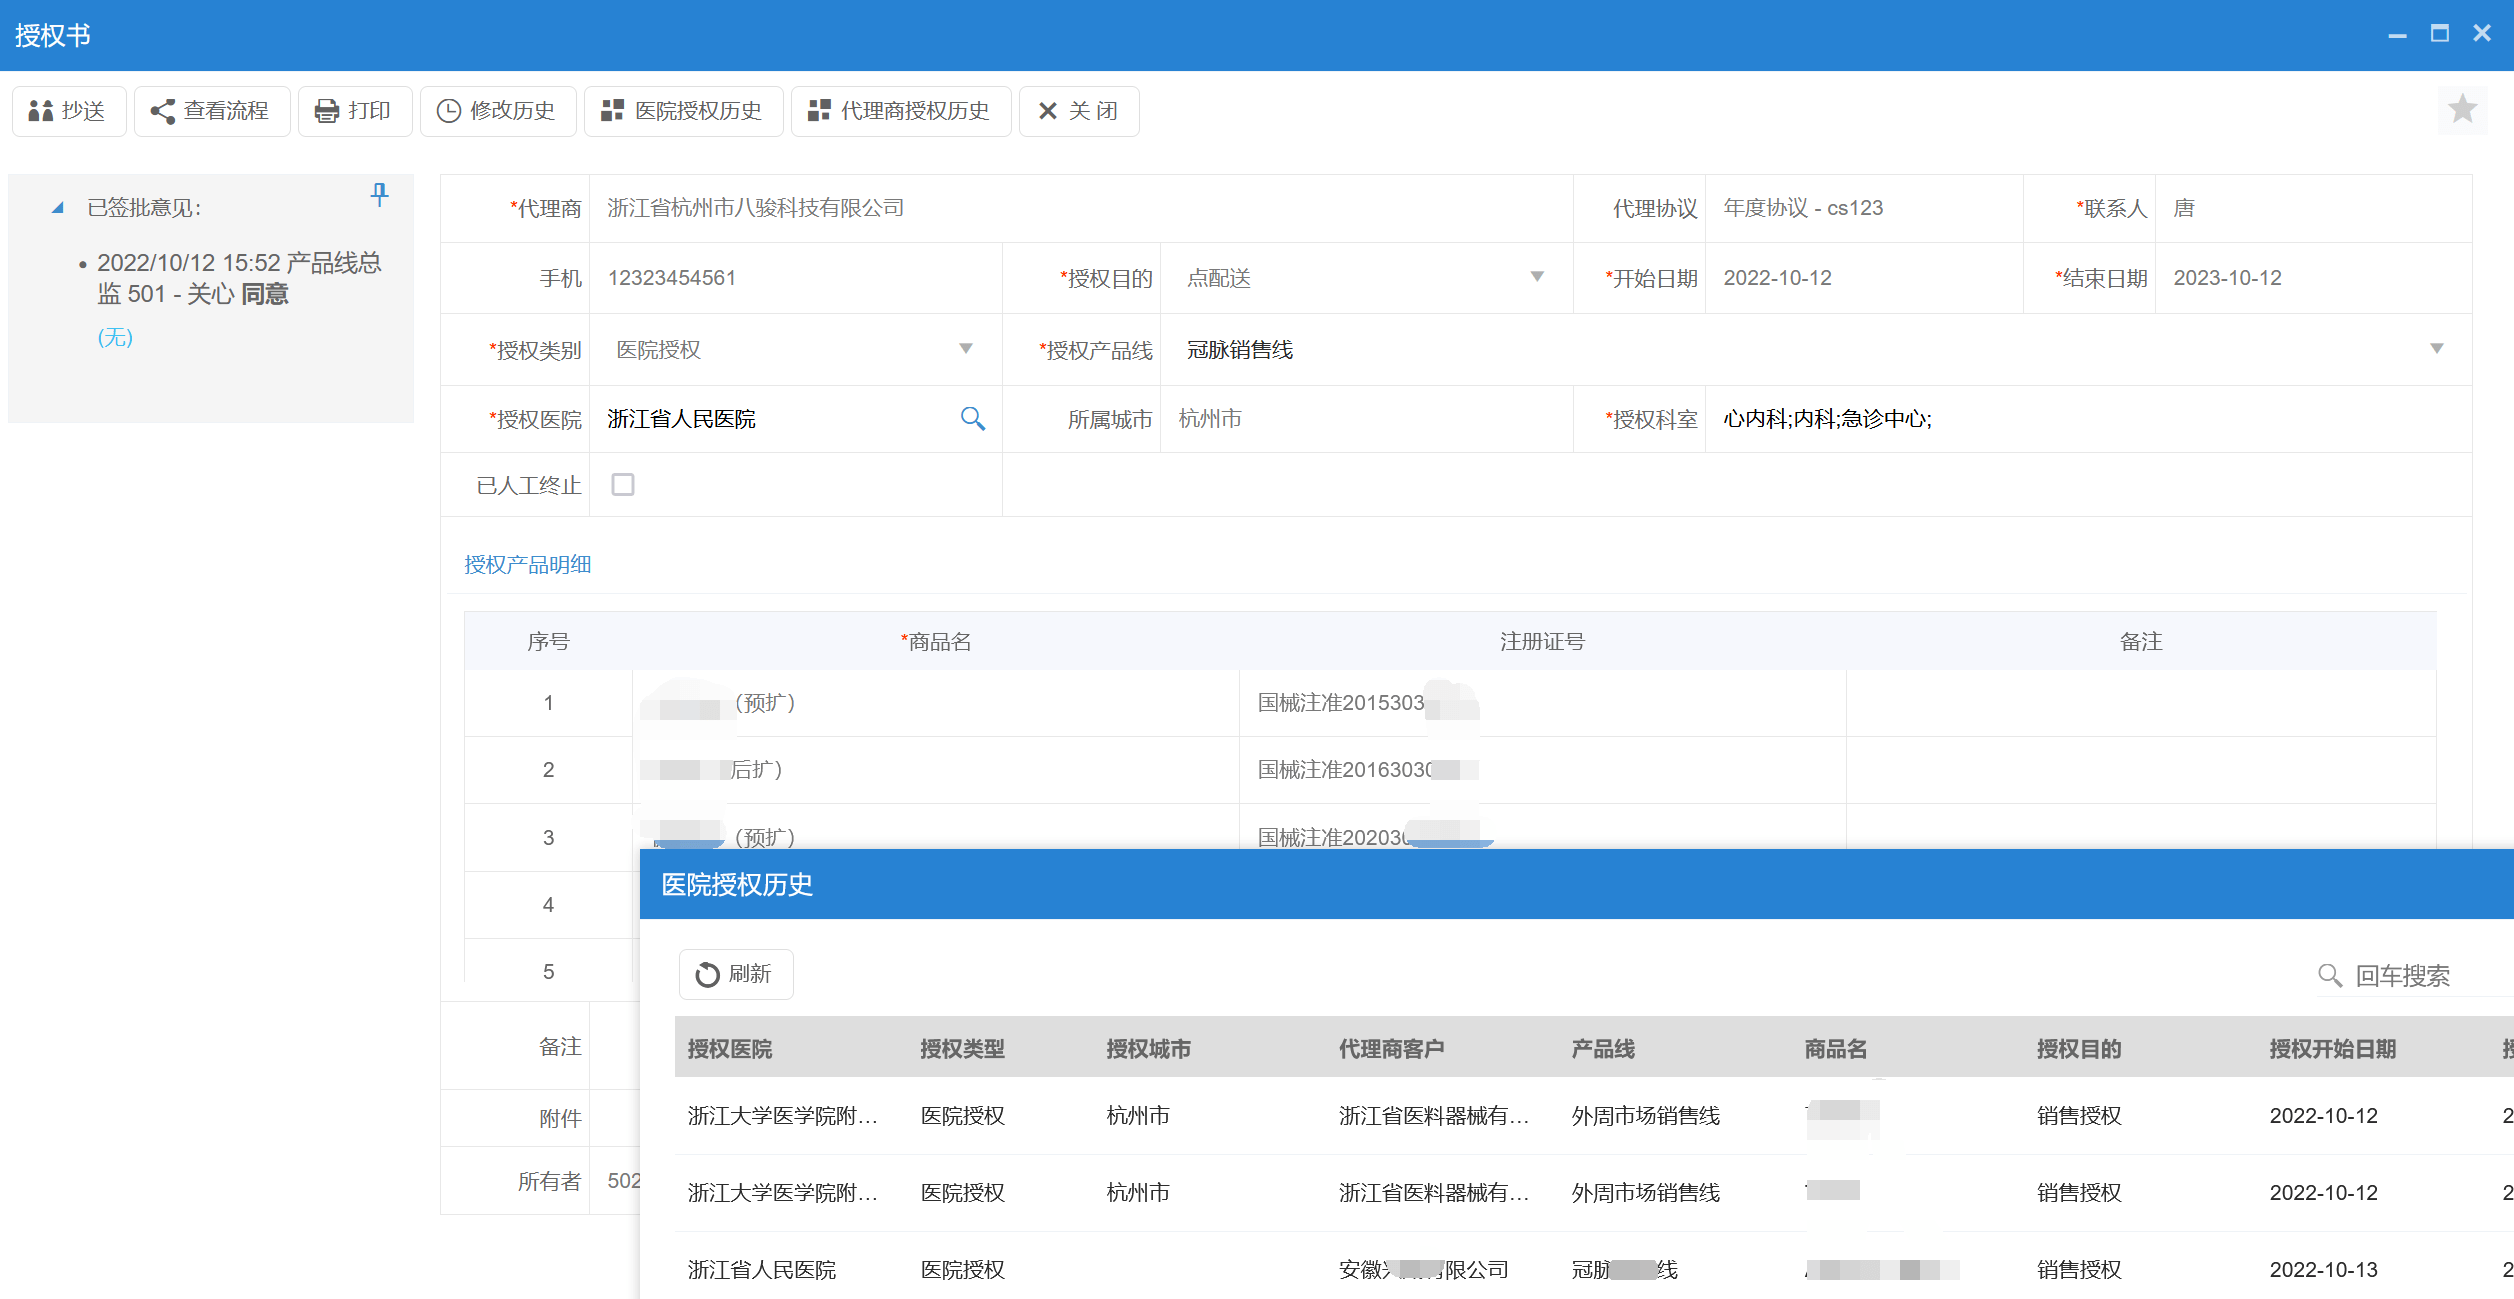Open 代理商授权历史 from the toolbar
This screenshot has height=1299, width=2514.
(899, 111)
